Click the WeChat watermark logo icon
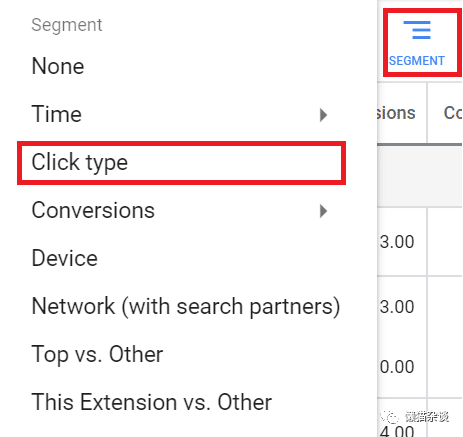Image resolution: width=463 pixels, height=437 pixels. pos(391,416)
